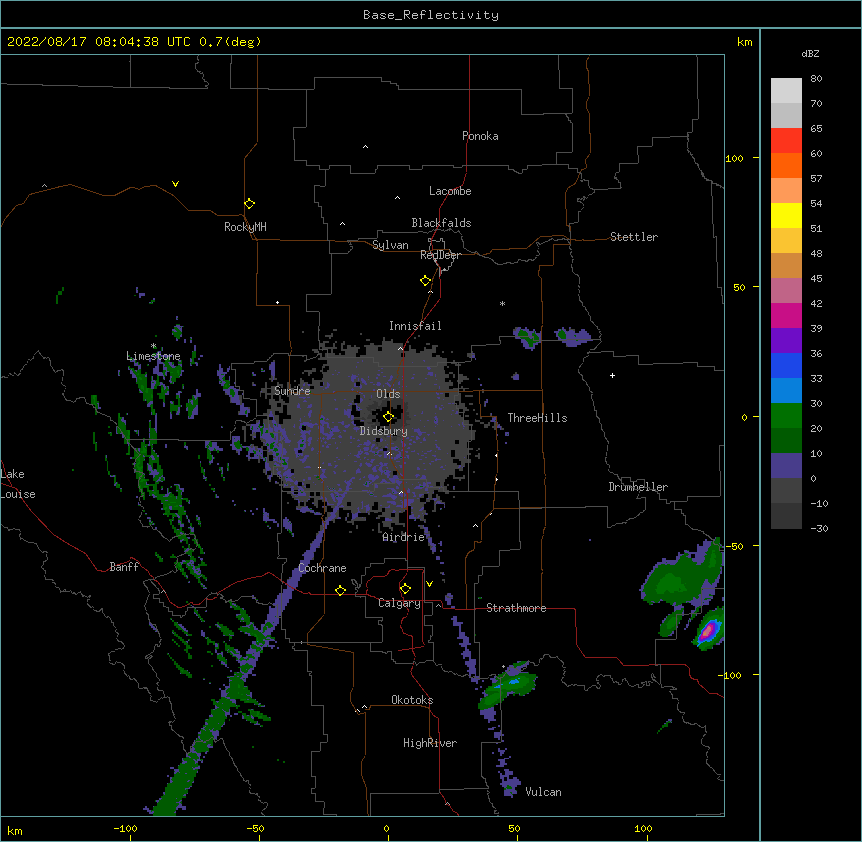Click the Vulcan label
Viewport: 862px width, 842px height.
coord(543,792)
